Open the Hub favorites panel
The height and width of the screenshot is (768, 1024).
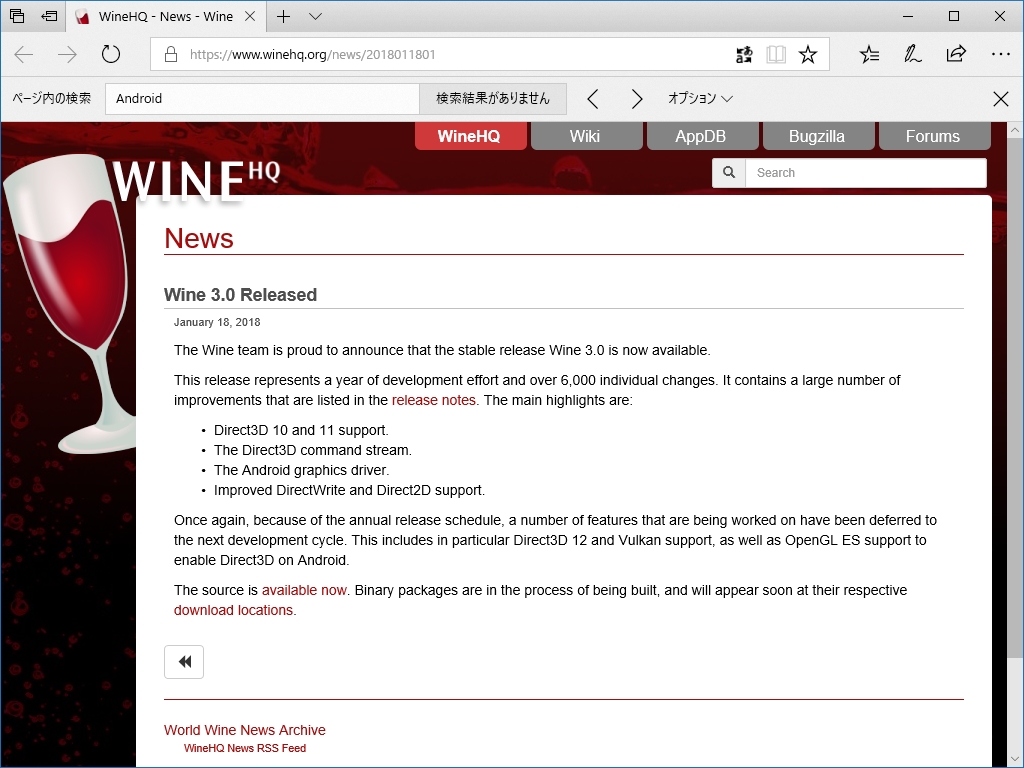[869, 55]
